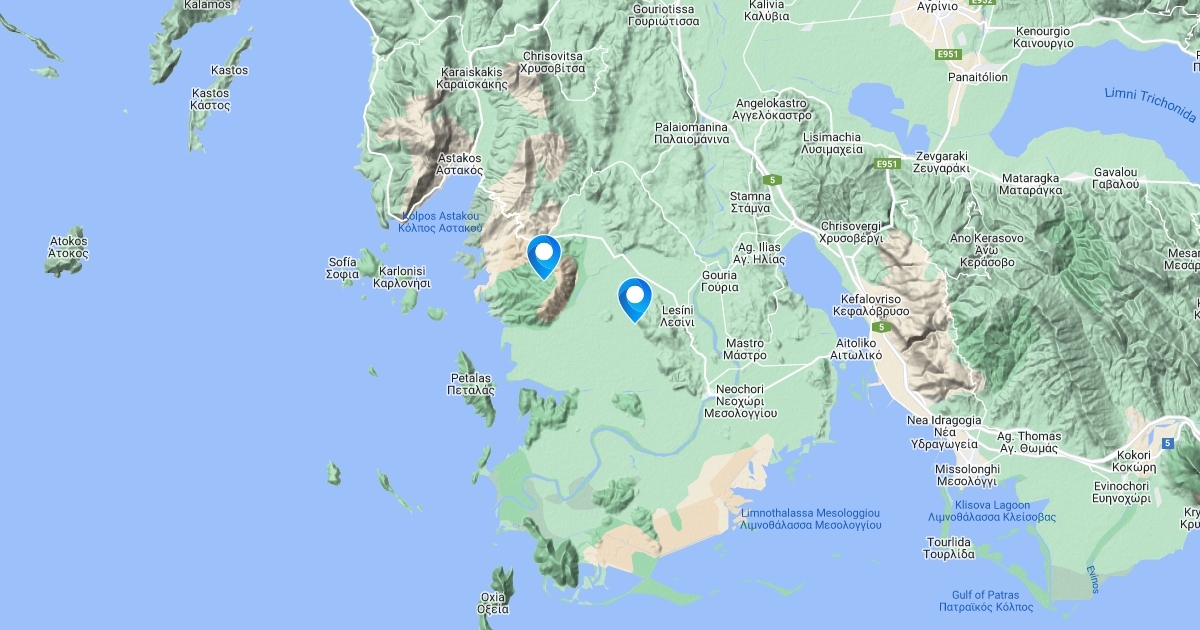Image resolution: width=1200 pixels, height=630 pixels.
Task: Click the Aitoliko town label
Action: pyautogui.click(x=857, y=348)
